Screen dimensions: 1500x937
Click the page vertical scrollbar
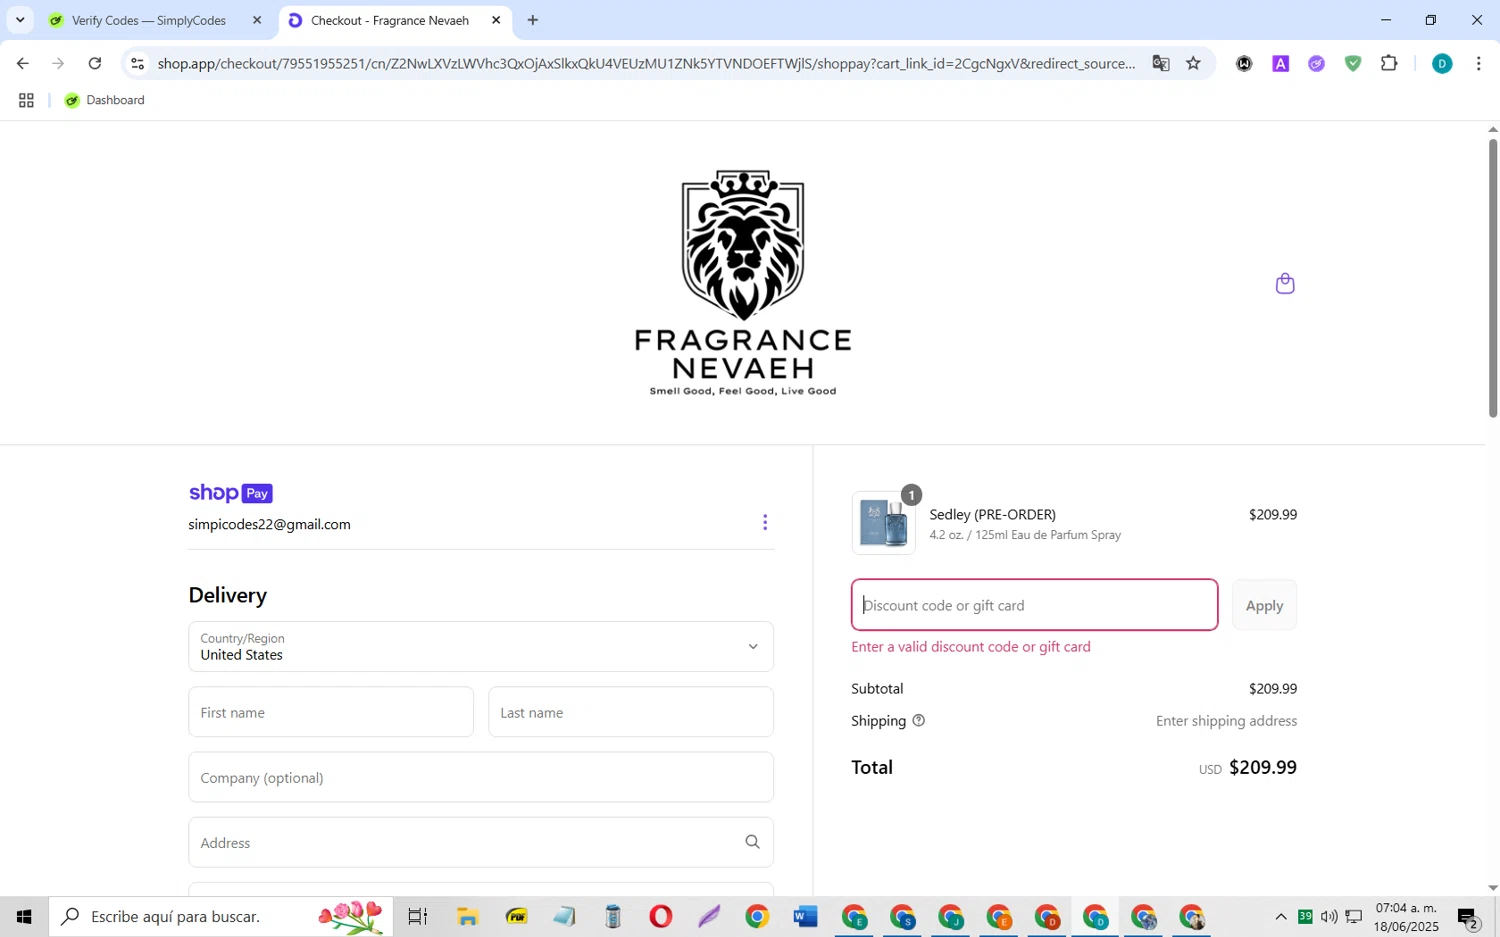click(x=1493, y=278)
